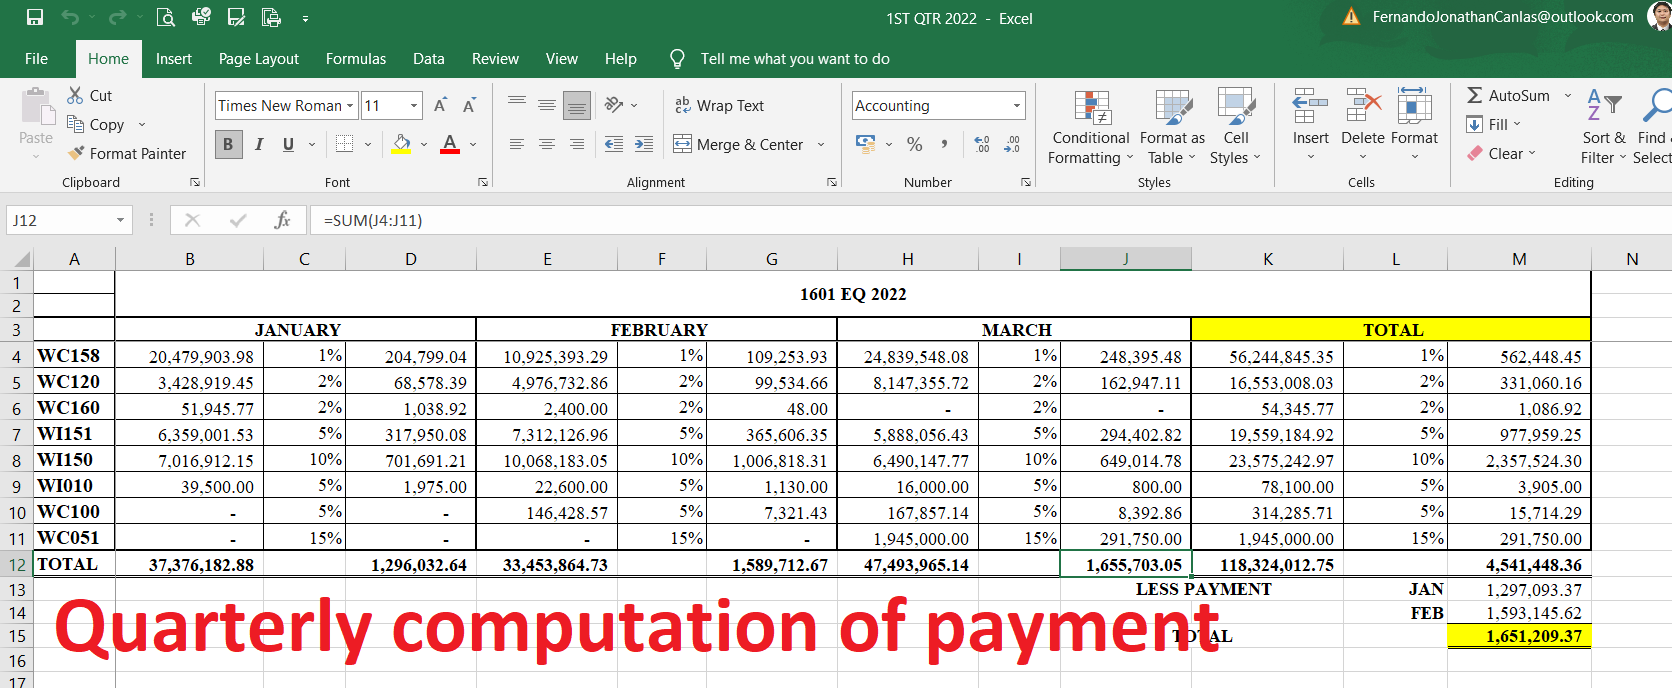Switch to the Data tab
1672x688 pixels.
coord(428,59)
